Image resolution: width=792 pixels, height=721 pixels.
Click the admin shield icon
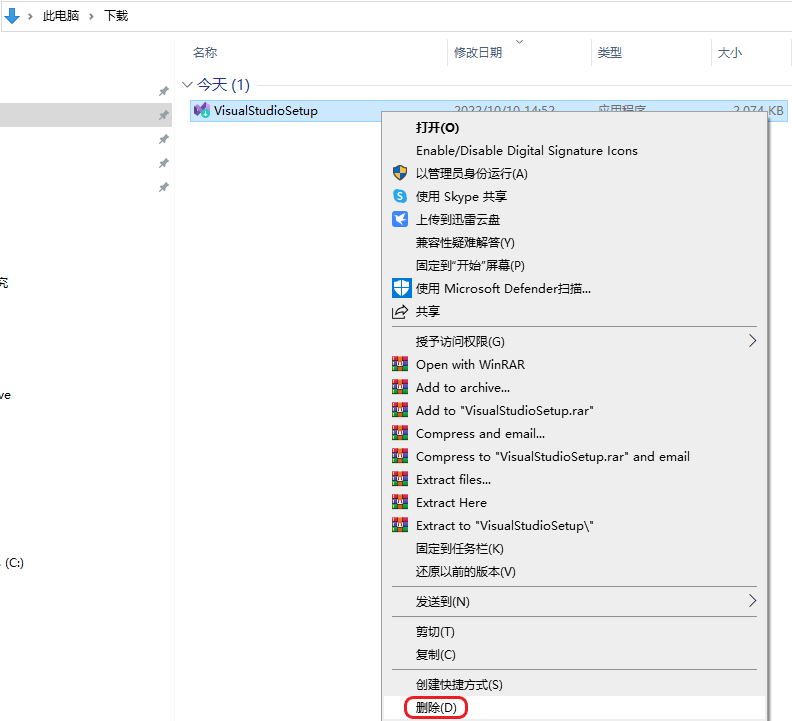pos(400,173)
